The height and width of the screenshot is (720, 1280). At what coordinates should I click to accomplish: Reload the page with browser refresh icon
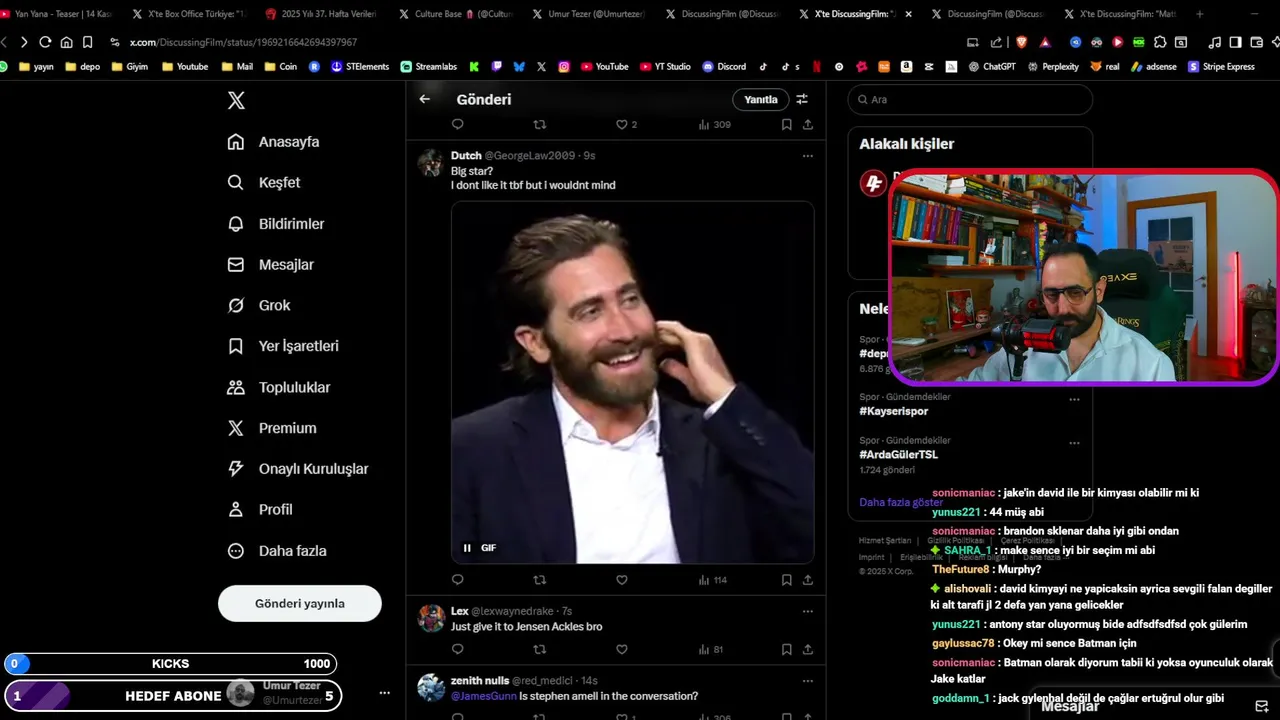coord(45,42)
